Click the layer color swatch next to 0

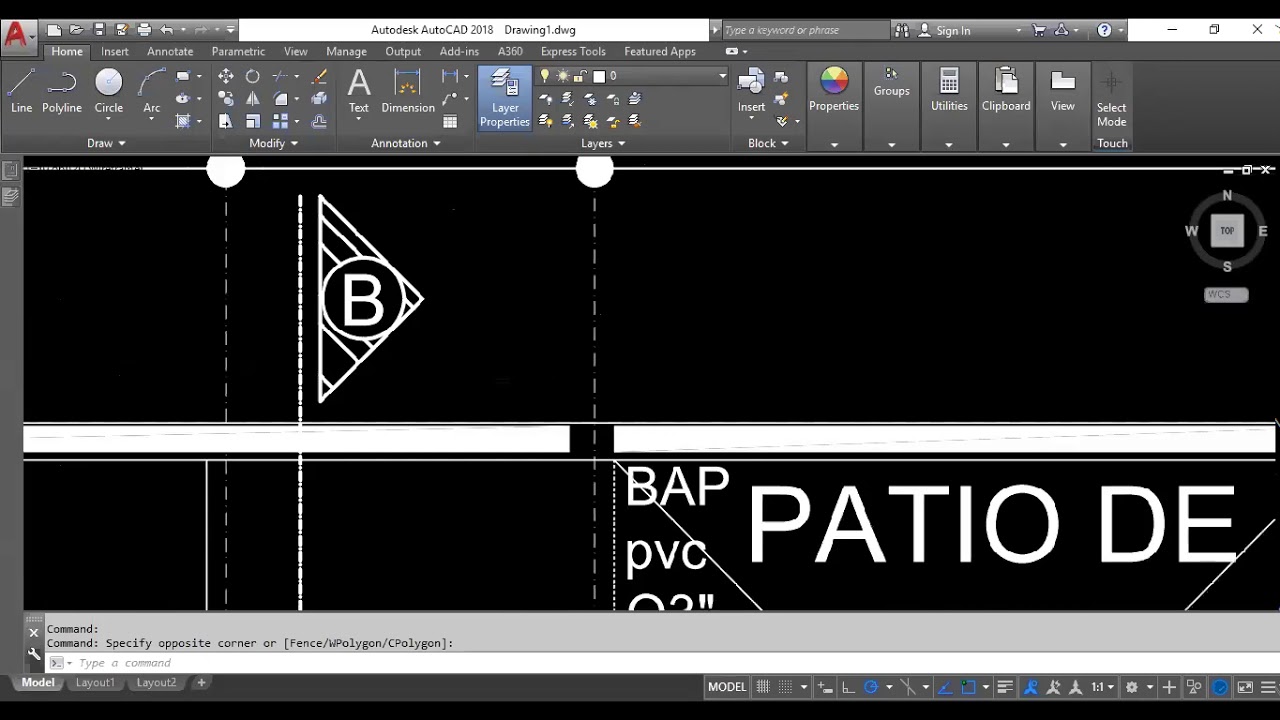pyautogui.click(x=599, y=76)
